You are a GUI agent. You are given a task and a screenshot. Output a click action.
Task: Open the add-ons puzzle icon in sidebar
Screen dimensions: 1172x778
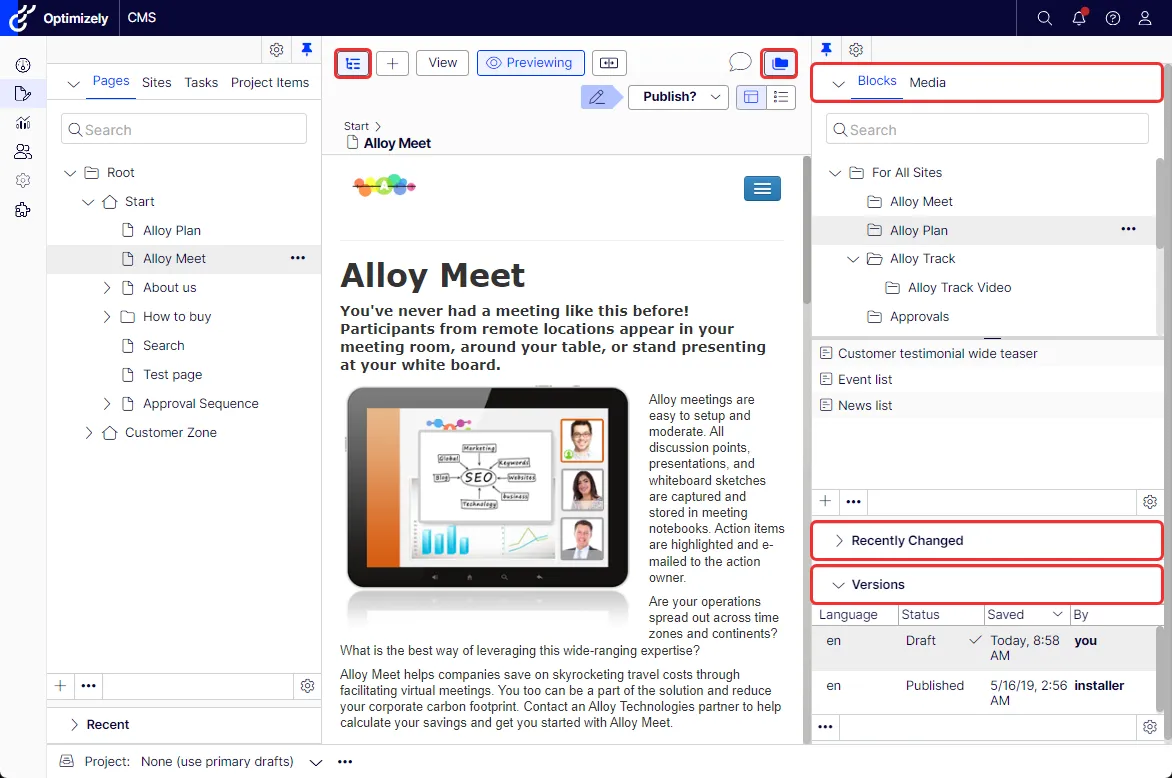tap(23, 210)
